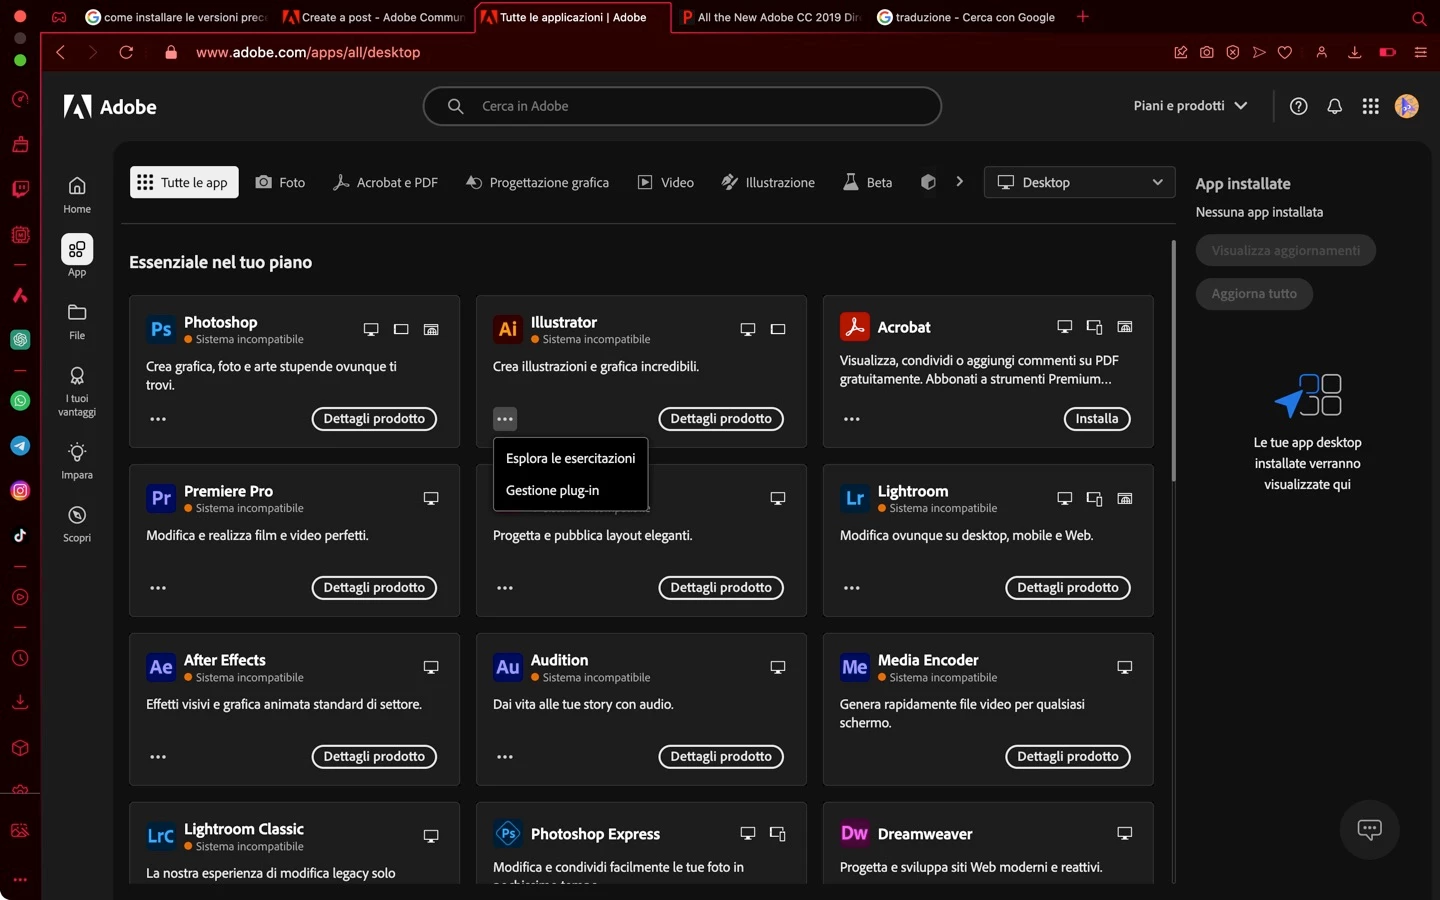Switch to traduzione Google search tab
This screenshot has width=1440, height=900.
pos(966,17)
